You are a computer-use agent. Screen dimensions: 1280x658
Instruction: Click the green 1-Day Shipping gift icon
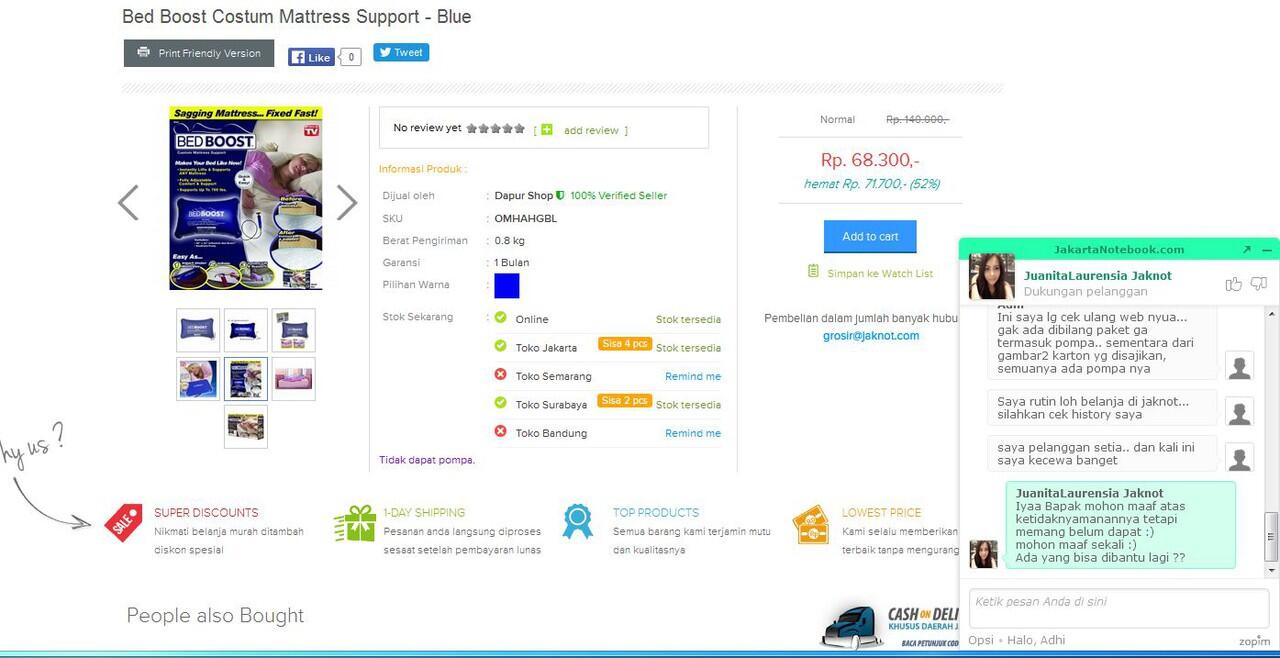pos(354,523)
